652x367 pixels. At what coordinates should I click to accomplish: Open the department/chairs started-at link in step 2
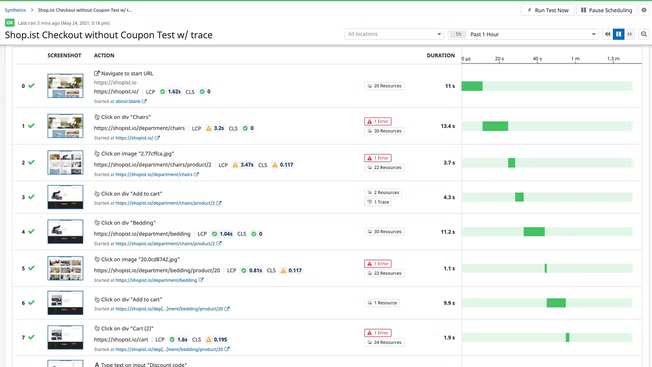(153, 174)
